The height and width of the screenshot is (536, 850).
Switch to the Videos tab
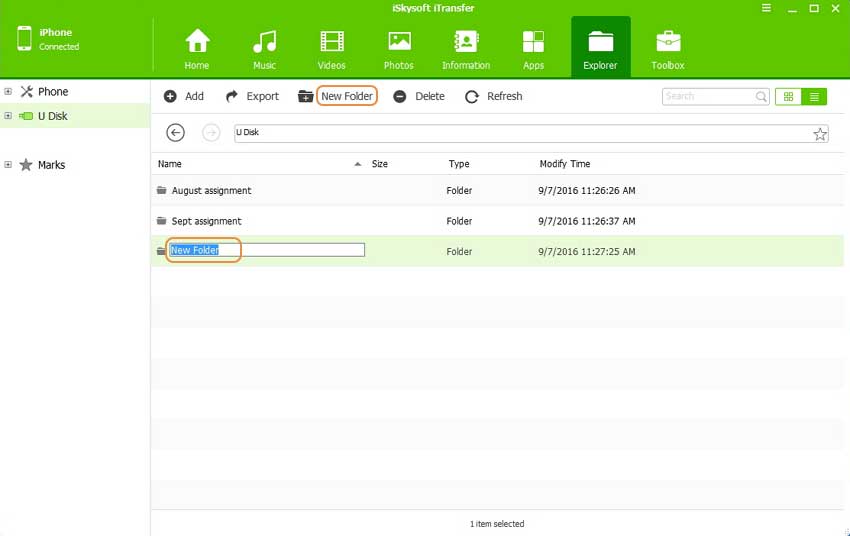(x=332, y=48)
